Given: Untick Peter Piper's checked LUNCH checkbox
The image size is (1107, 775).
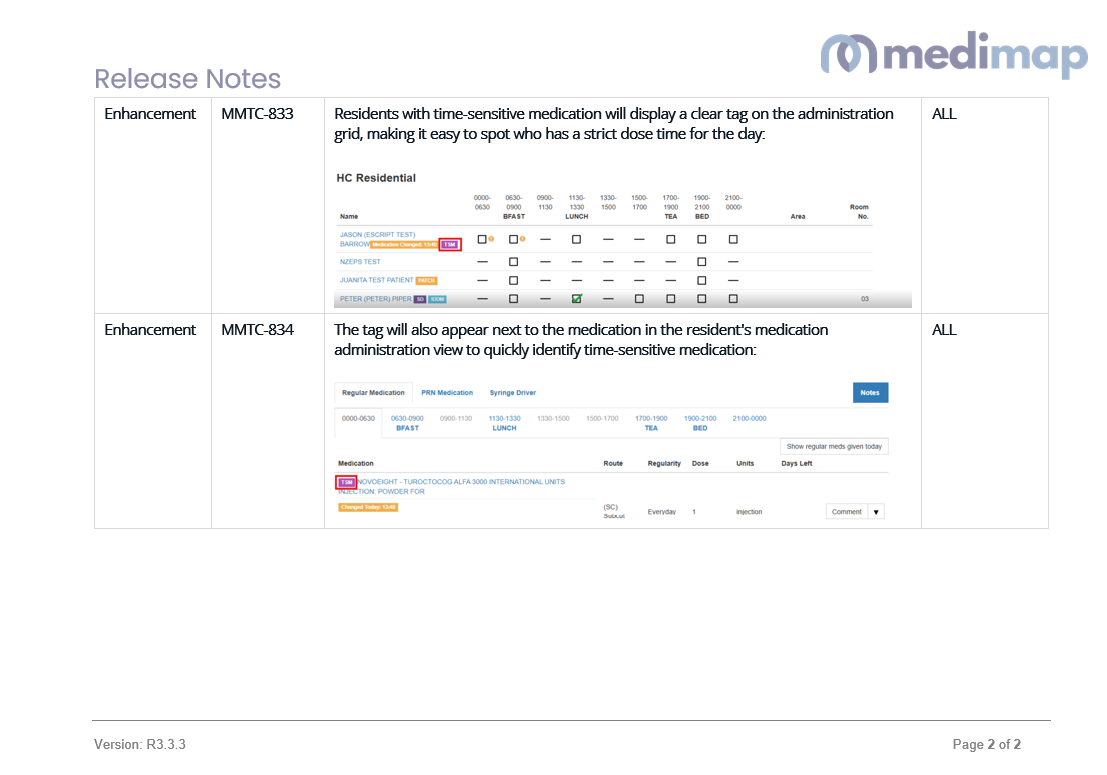Looking at the screenshot, I should 576,299.
